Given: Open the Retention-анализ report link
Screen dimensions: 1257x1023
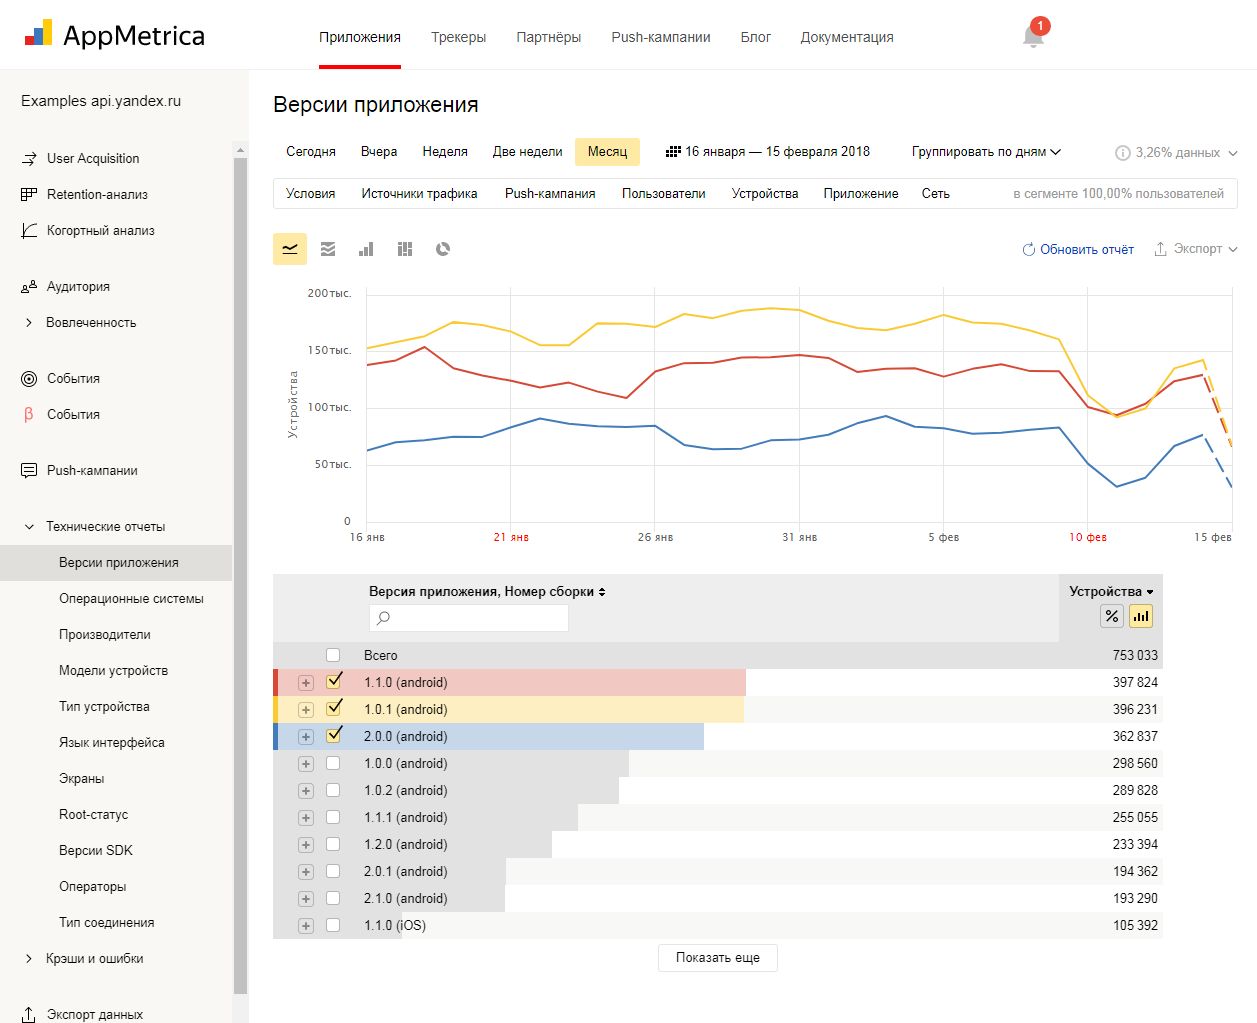Looking at the screenshot, I should pyautogui.click(x=97, y=195).
